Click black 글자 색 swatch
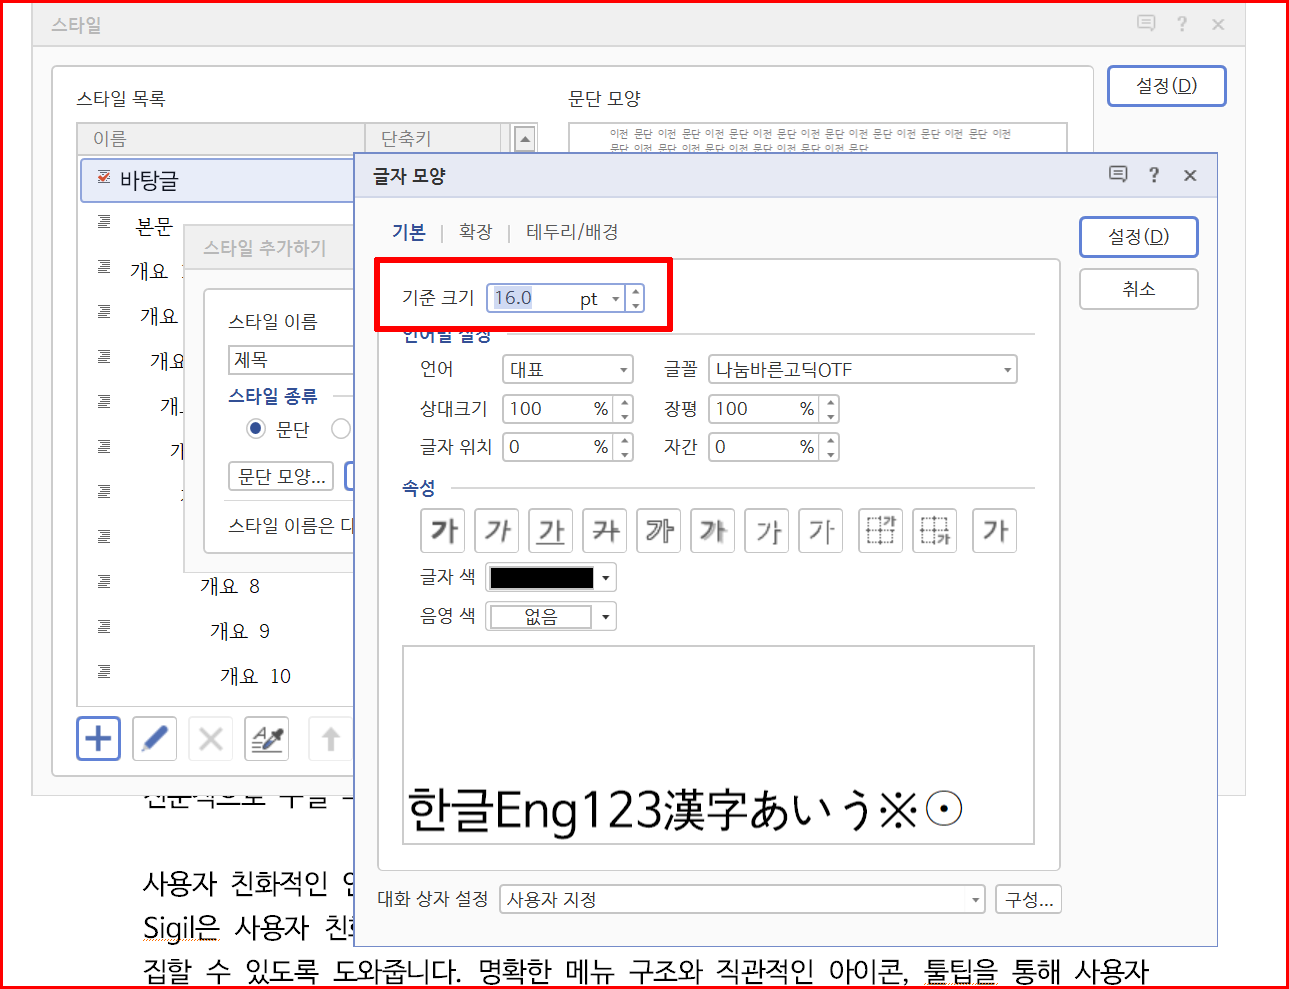1289x989 pixels. point(541,578)
